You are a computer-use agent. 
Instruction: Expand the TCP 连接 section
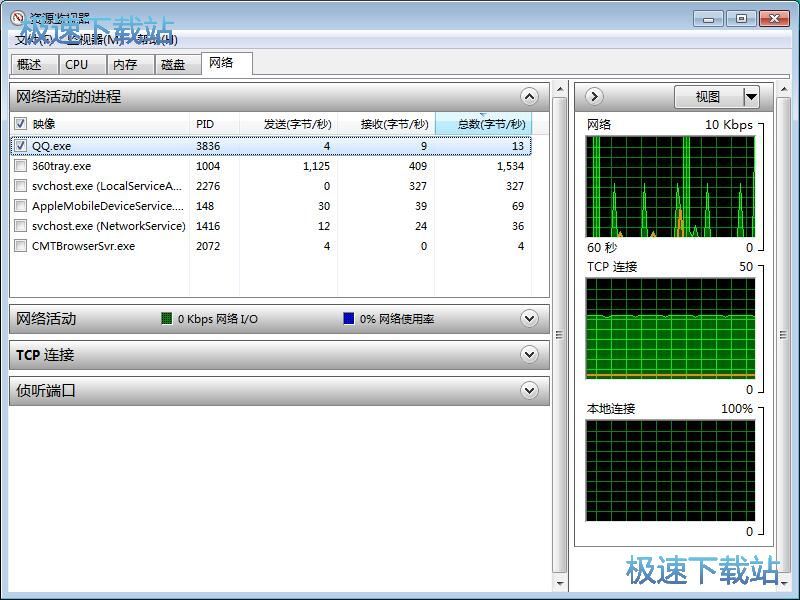tap(529, 355)
